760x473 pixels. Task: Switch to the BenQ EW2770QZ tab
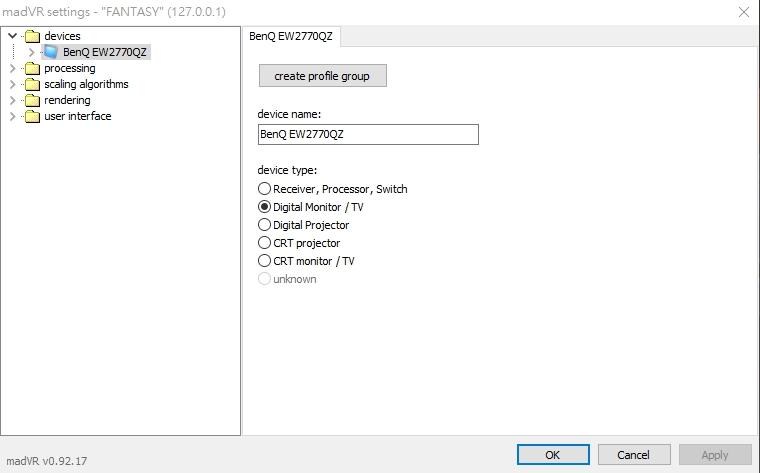(x=291, y=36)
